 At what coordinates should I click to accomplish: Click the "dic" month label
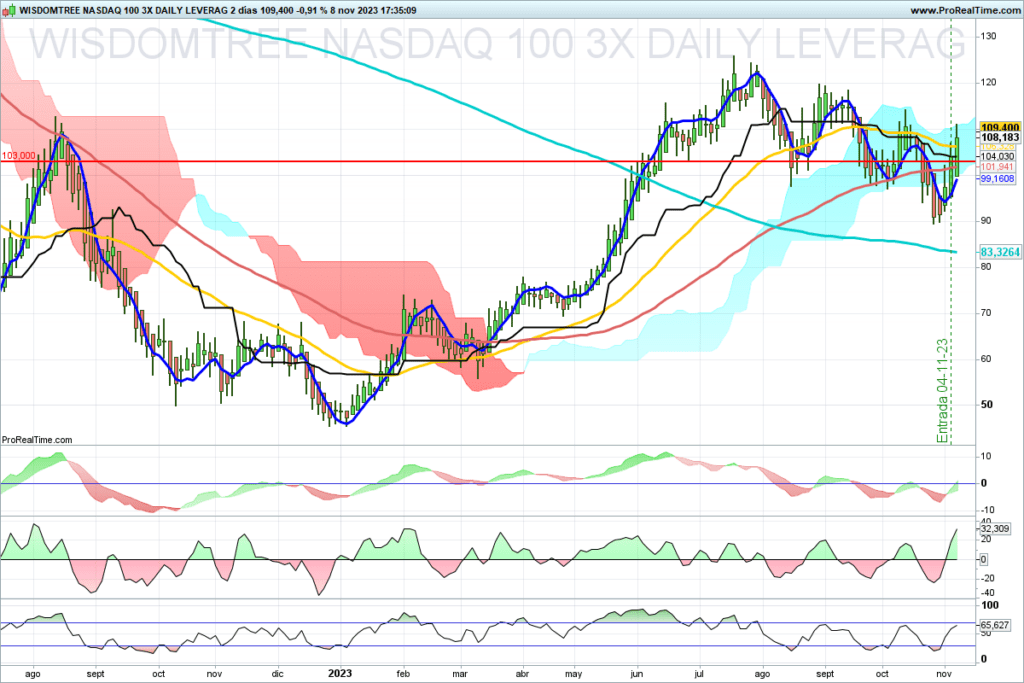[278, 674]
